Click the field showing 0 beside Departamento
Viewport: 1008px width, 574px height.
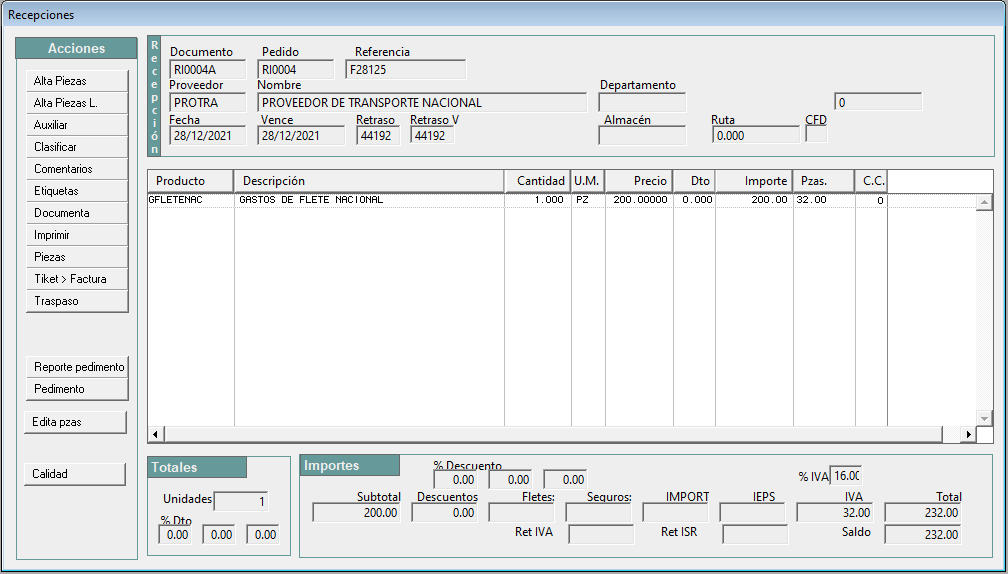[878, 102]
